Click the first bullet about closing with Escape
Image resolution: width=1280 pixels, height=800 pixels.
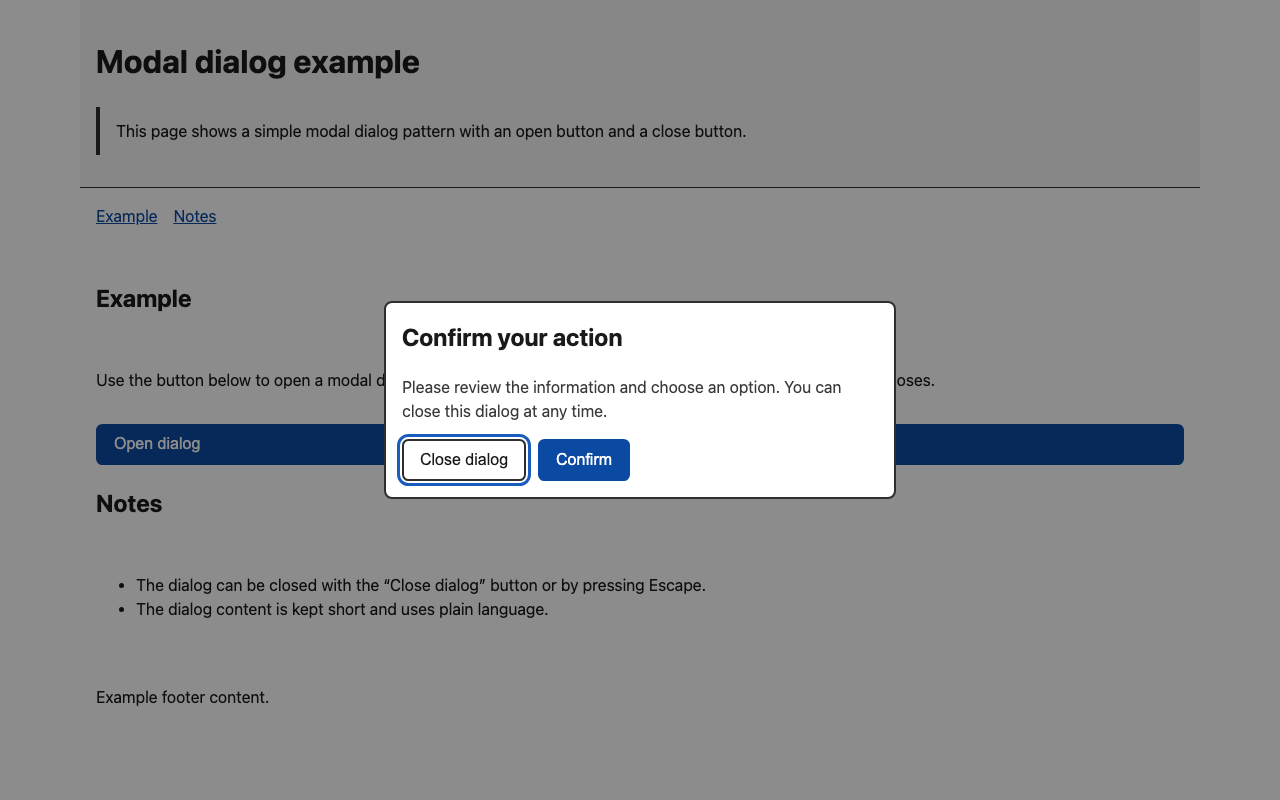421,585
